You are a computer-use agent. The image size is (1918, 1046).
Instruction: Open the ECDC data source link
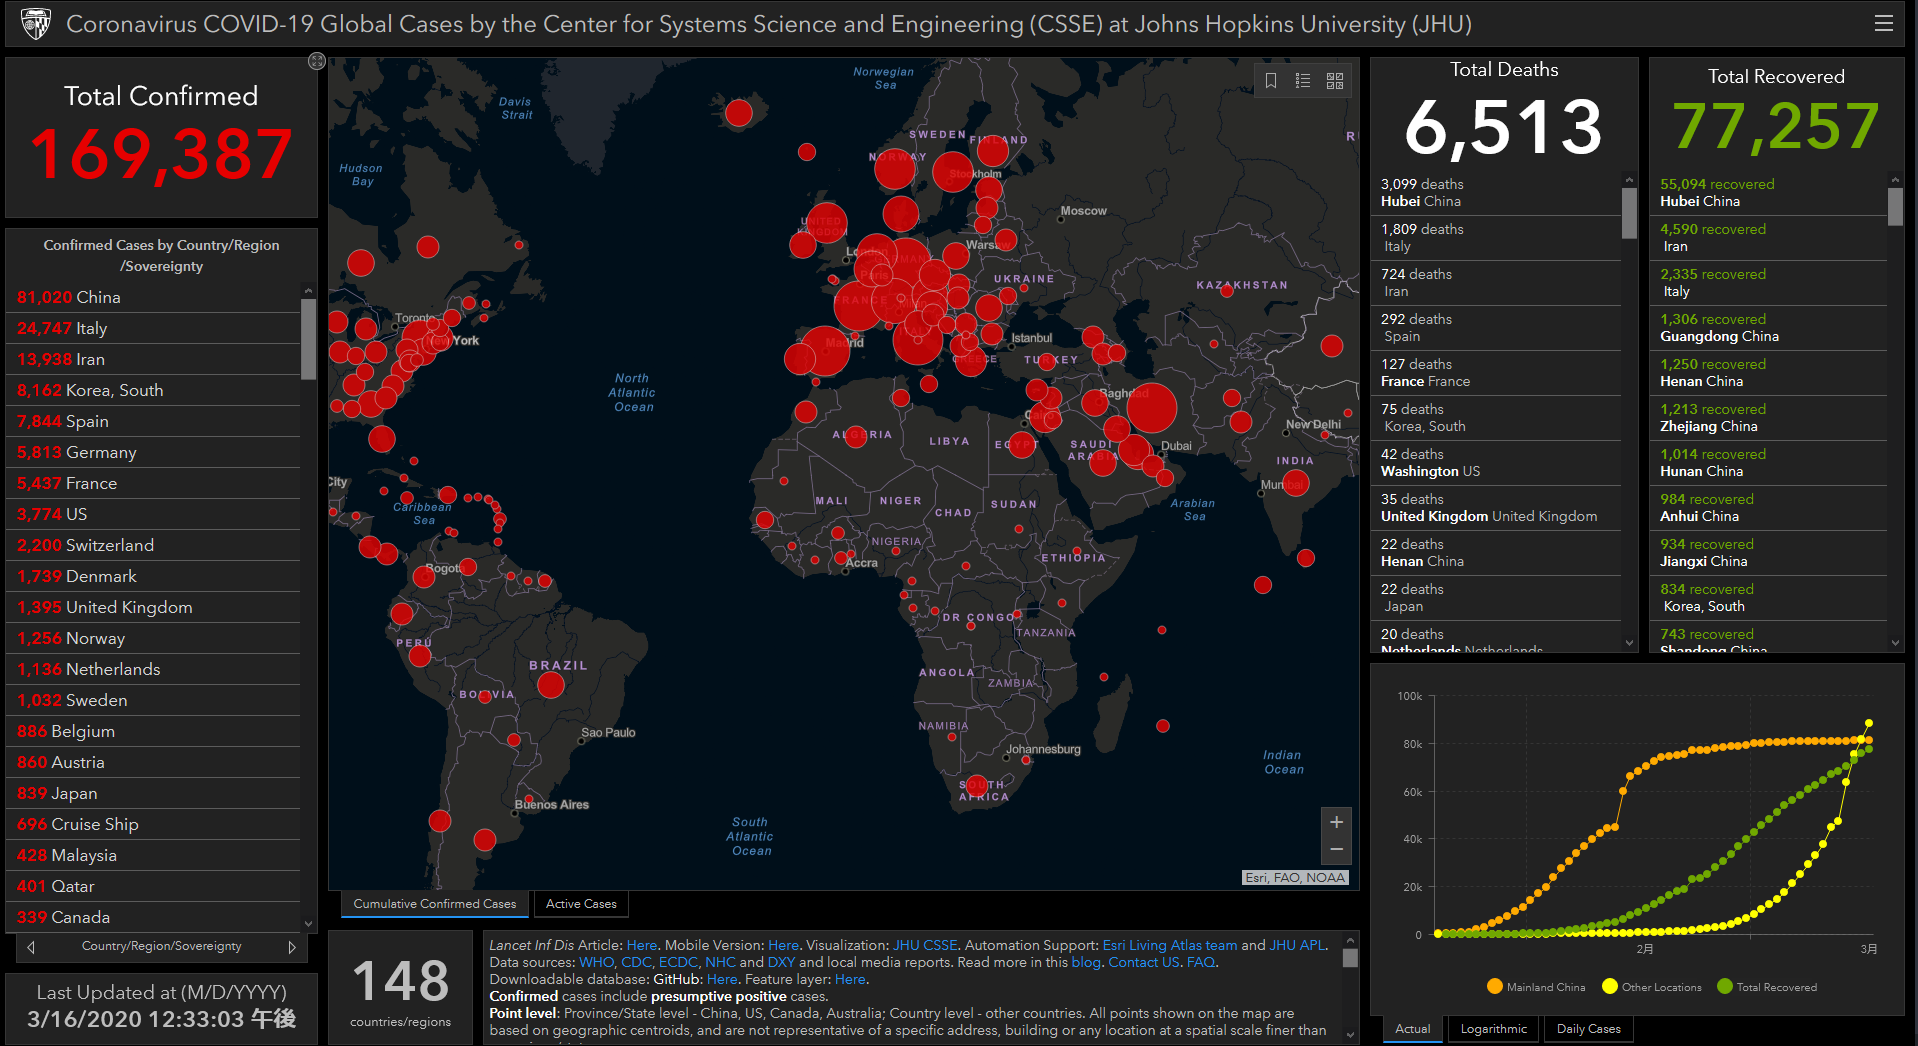pyautogui.click(x=678, y=962)
